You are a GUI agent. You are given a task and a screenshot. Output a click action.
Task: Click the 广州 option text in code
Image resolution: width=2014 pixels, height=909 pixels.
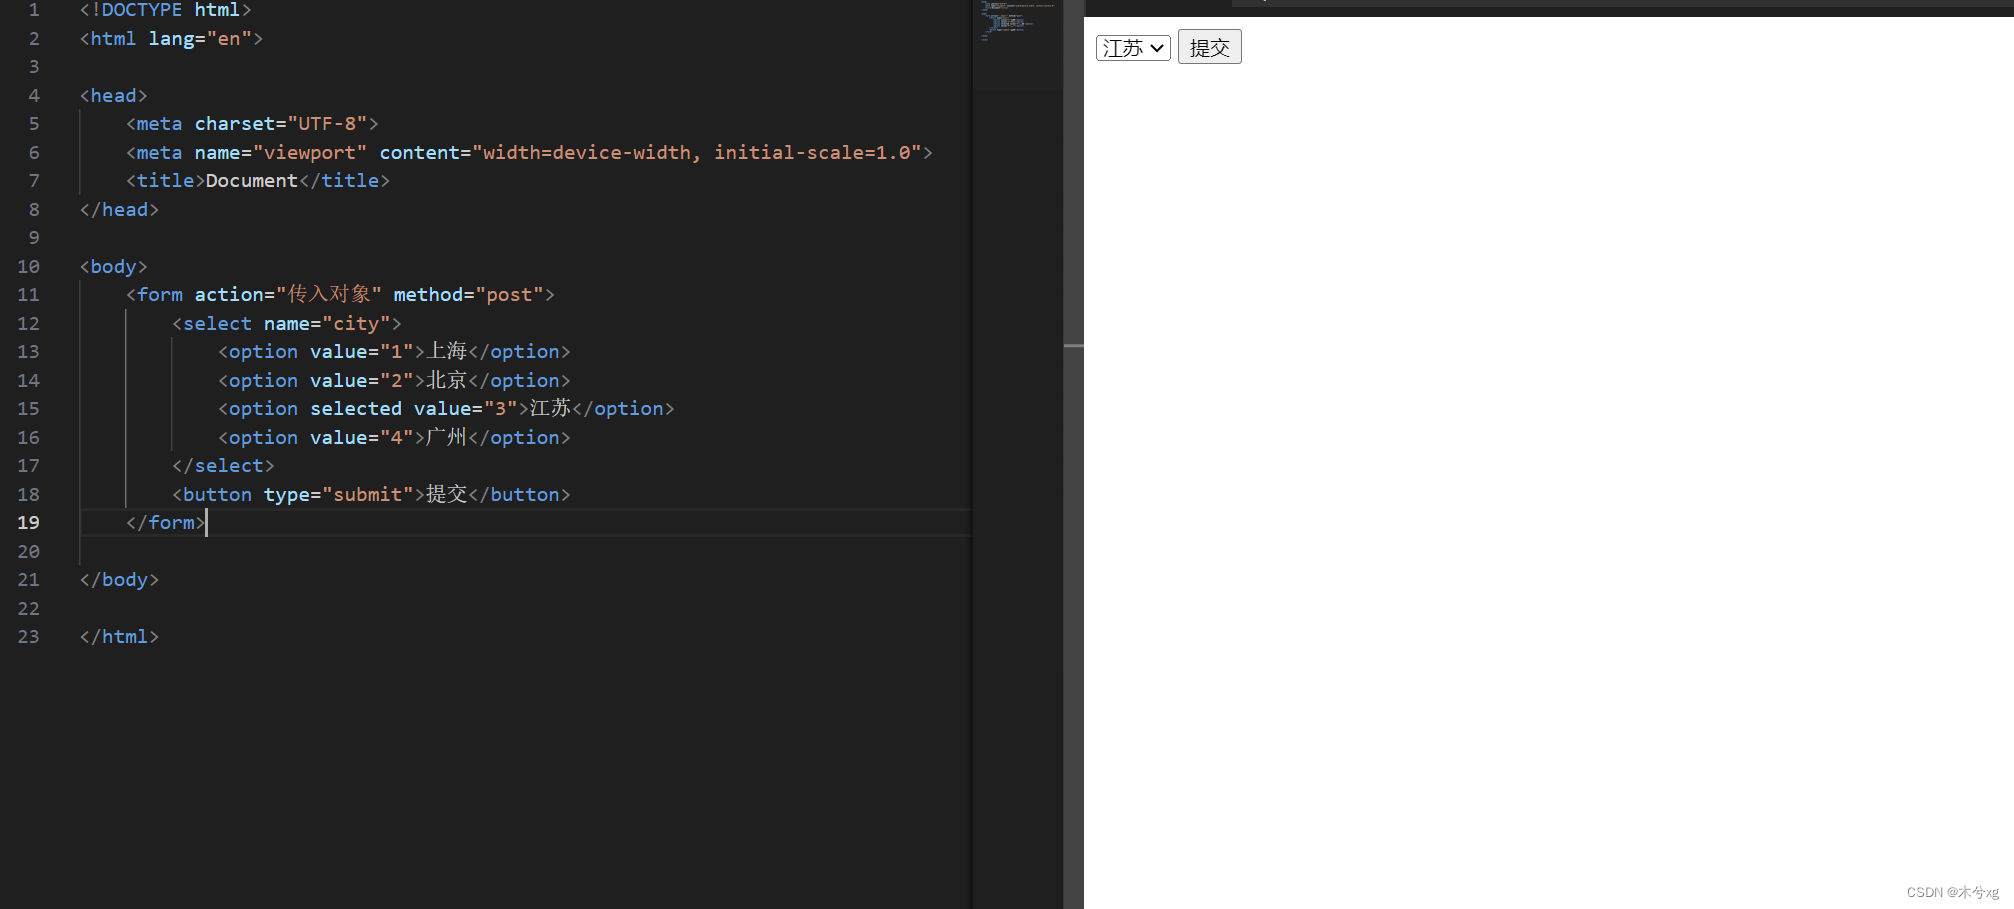click(x=447, y=437)
